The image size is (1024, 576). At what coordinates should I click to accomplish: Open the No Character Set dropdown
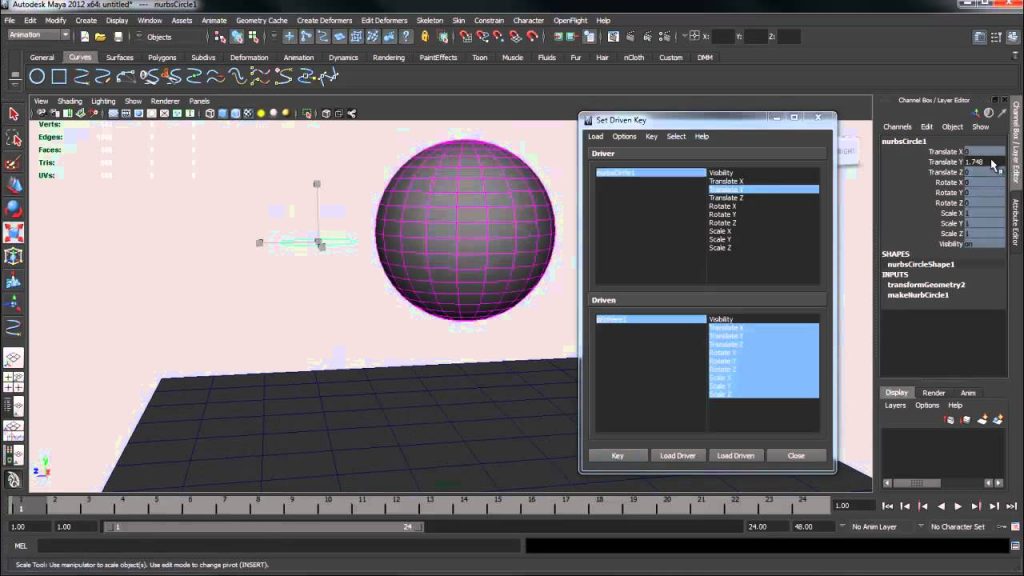957,526
